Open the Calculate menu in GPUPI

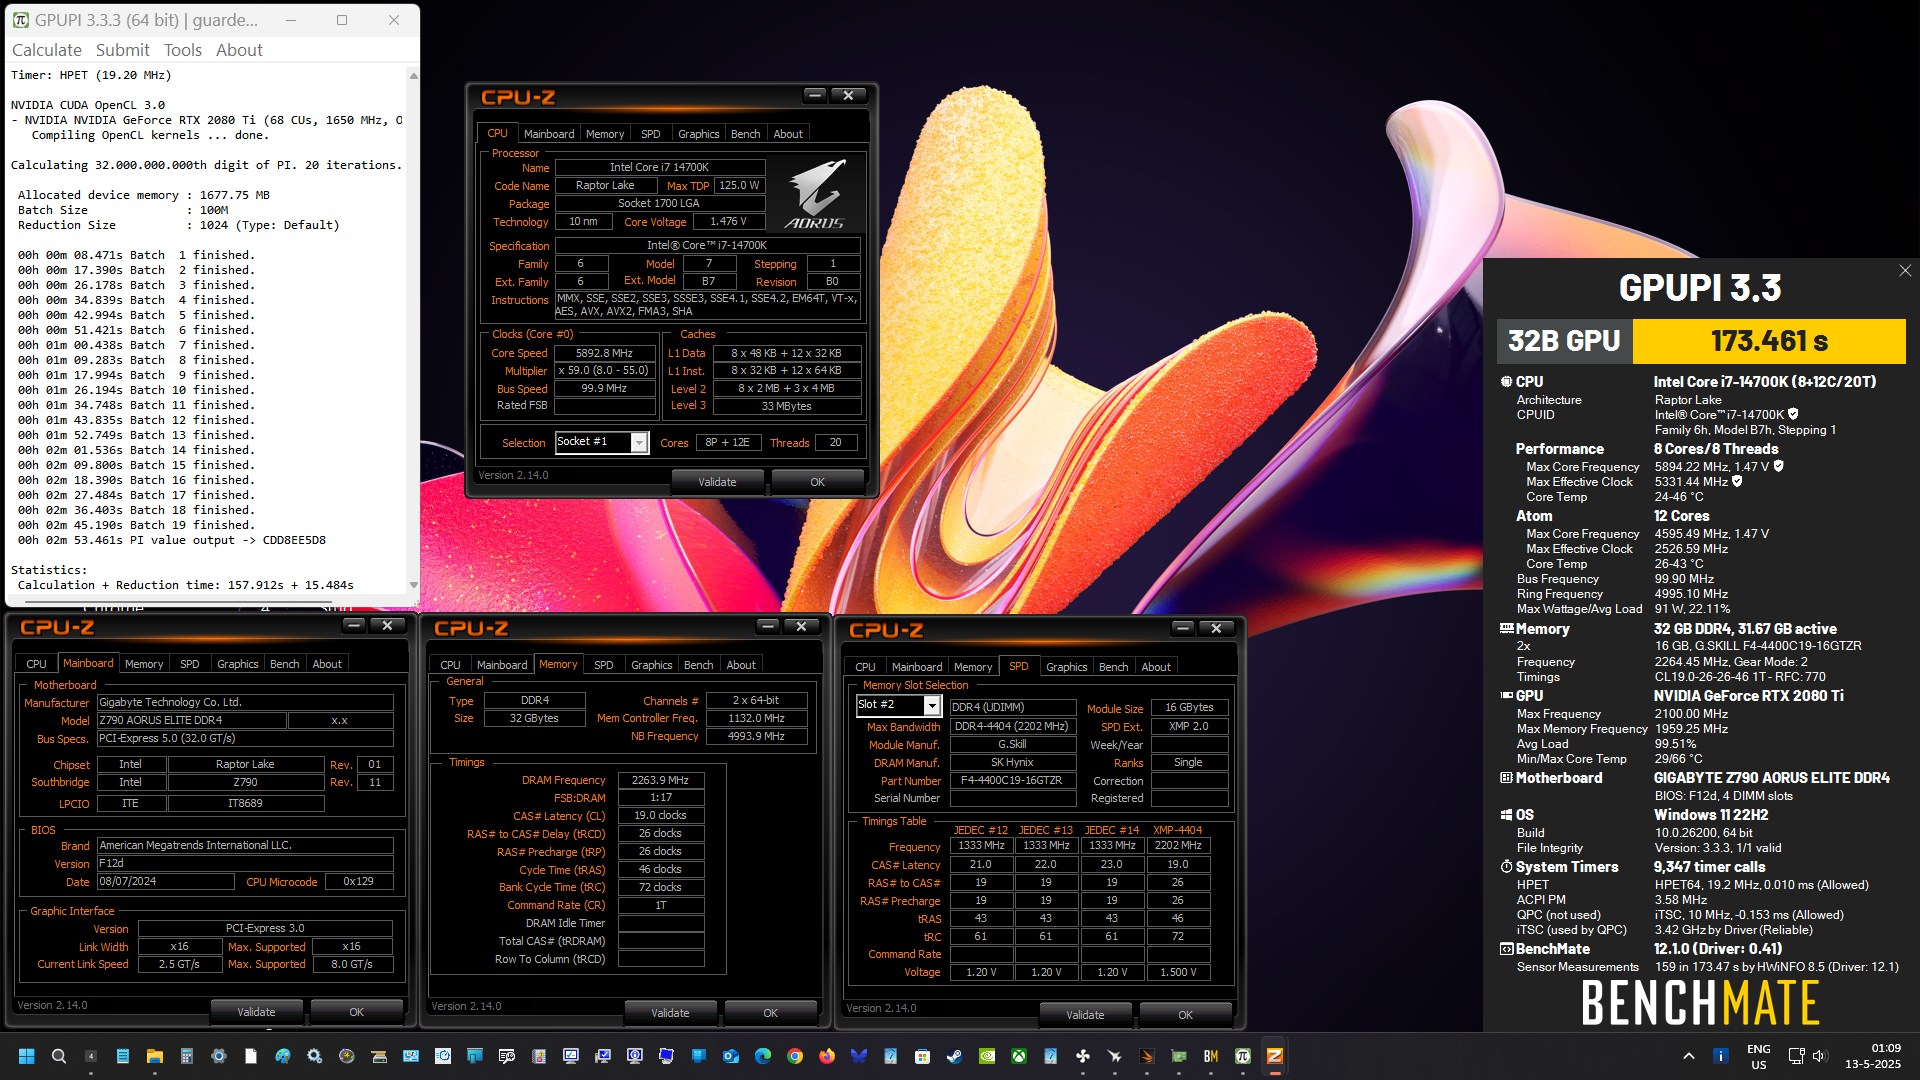coord(47,50)
